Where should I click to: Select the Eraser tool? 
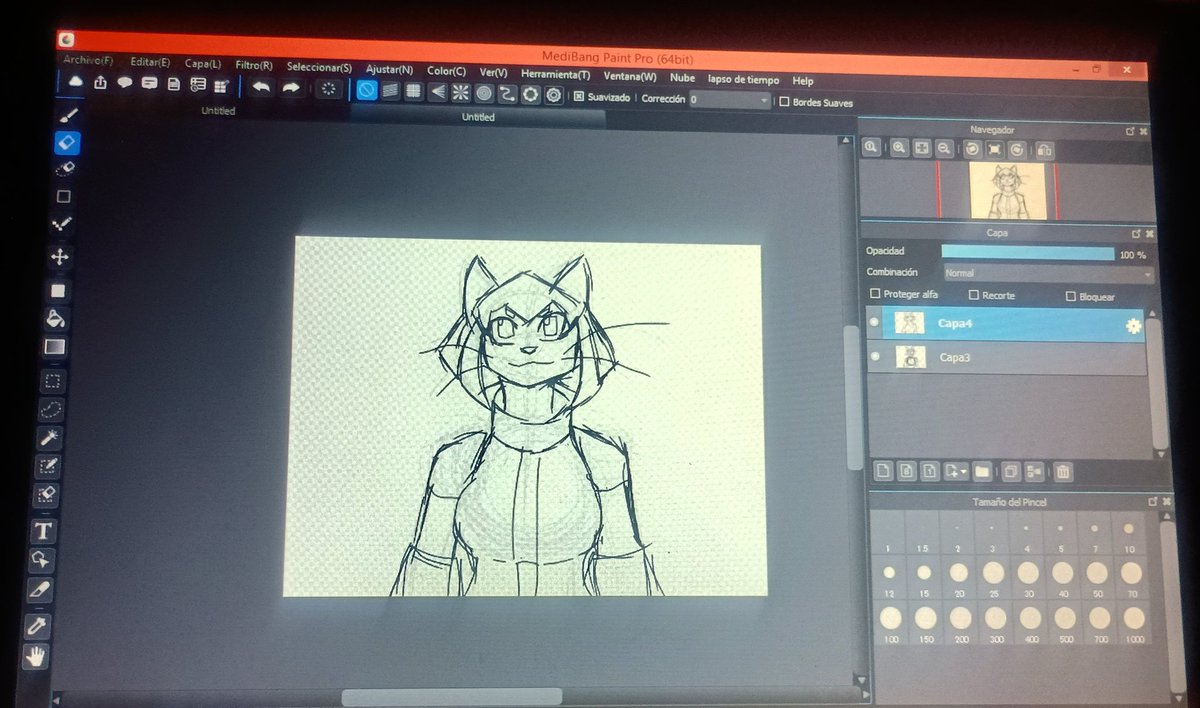(x=68, y=144)
